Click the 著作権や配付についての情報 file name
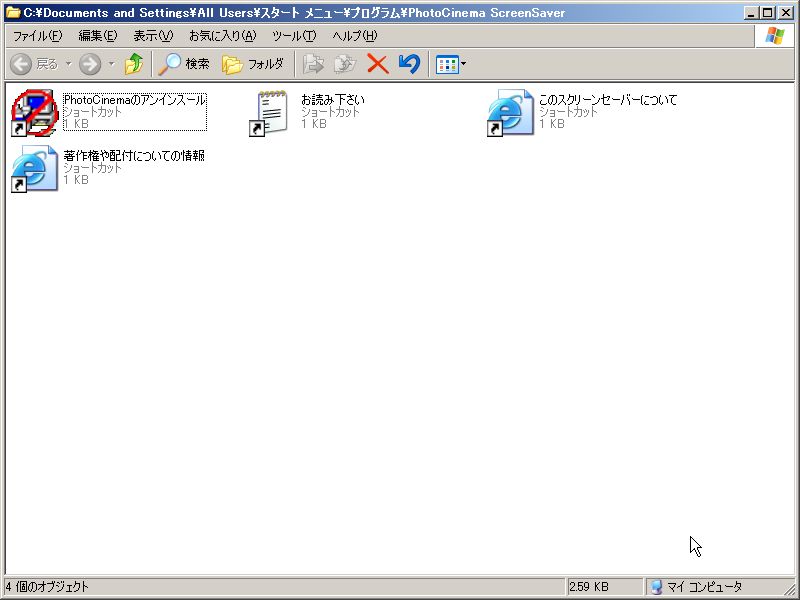Viewport: 800px width, 600px height. 134,156
